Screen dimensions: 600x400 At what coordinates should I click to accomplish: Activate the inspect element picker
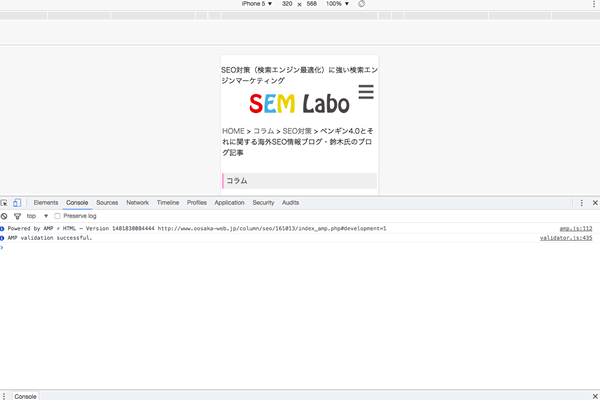coord(4,203)
